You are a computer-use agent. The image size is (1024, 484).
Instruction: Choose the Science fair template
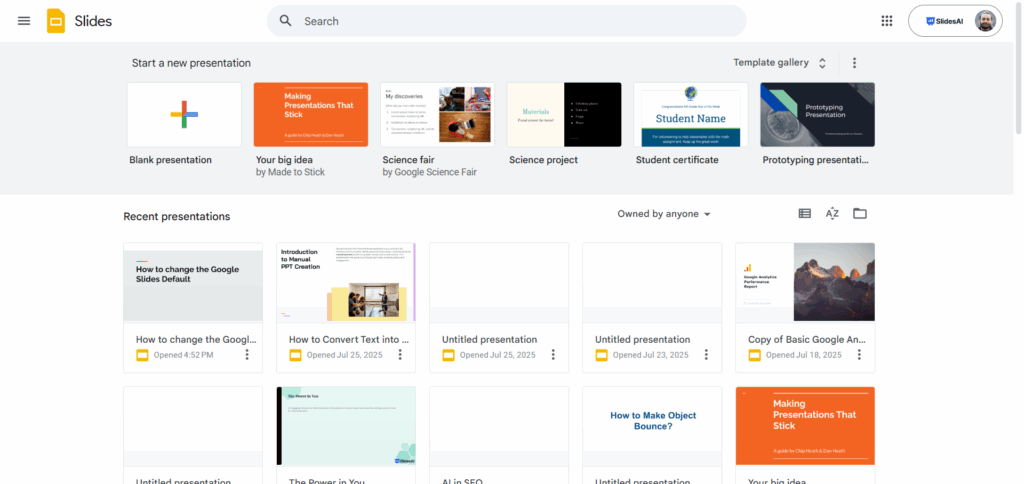(x=437, y=115)
